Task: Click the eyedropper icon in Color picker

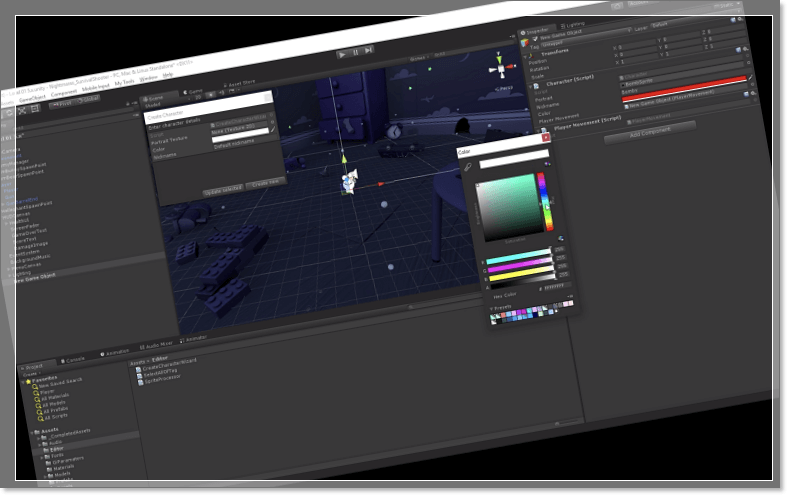Action: click(467, 167)
